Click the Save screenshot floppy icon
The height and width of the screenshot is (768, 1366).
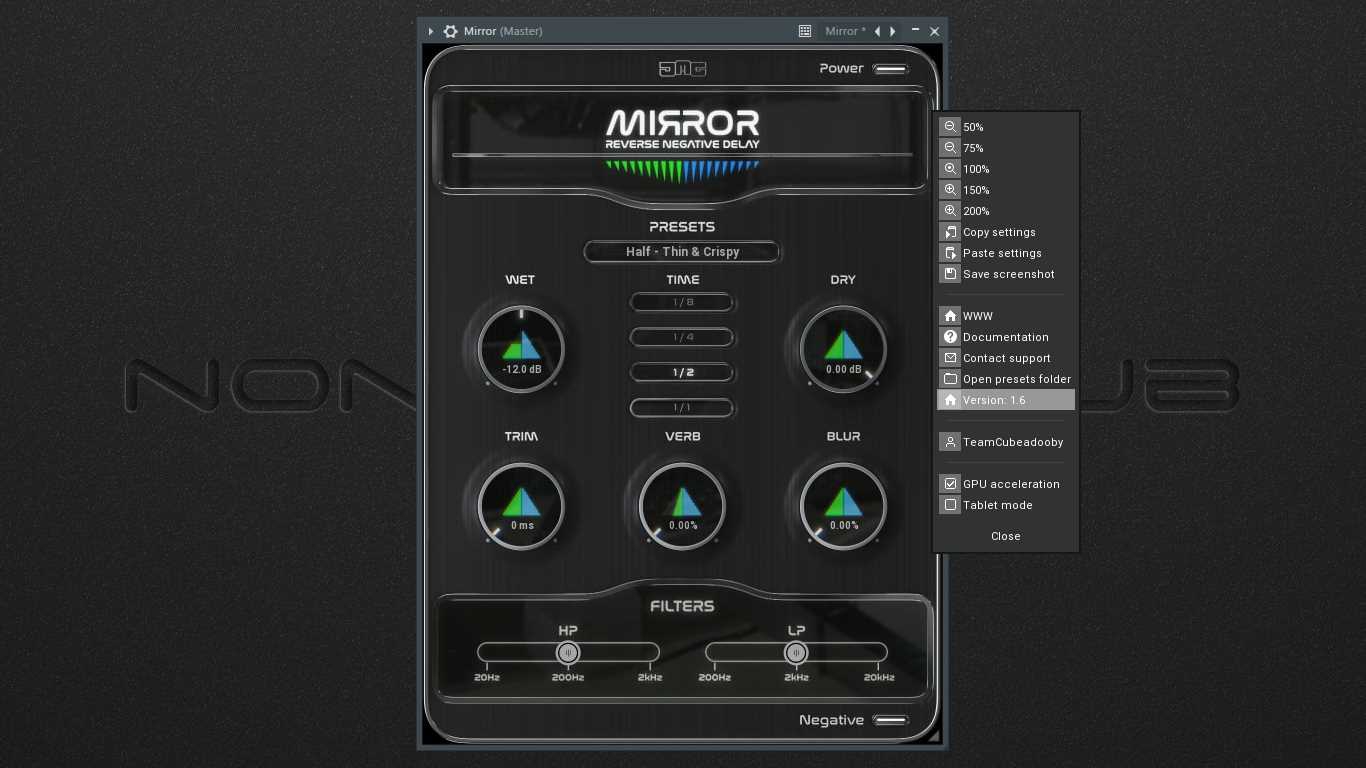click(x=950, y=274)
